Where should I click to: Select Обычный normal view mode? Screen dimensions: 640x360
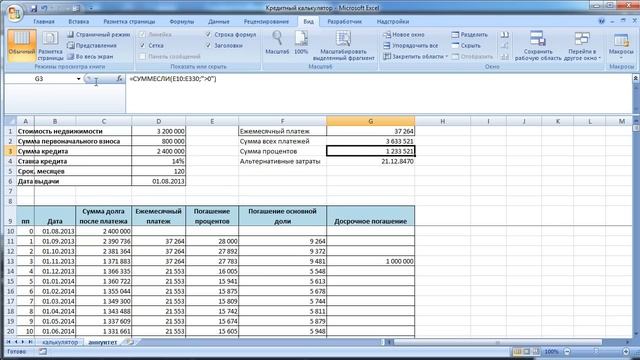(21, 45)
